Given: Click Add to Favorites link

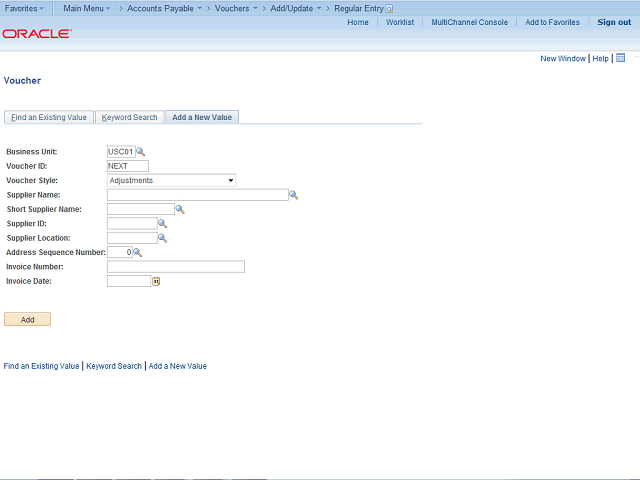Looking at the screenshot, I should coord(552,22).
